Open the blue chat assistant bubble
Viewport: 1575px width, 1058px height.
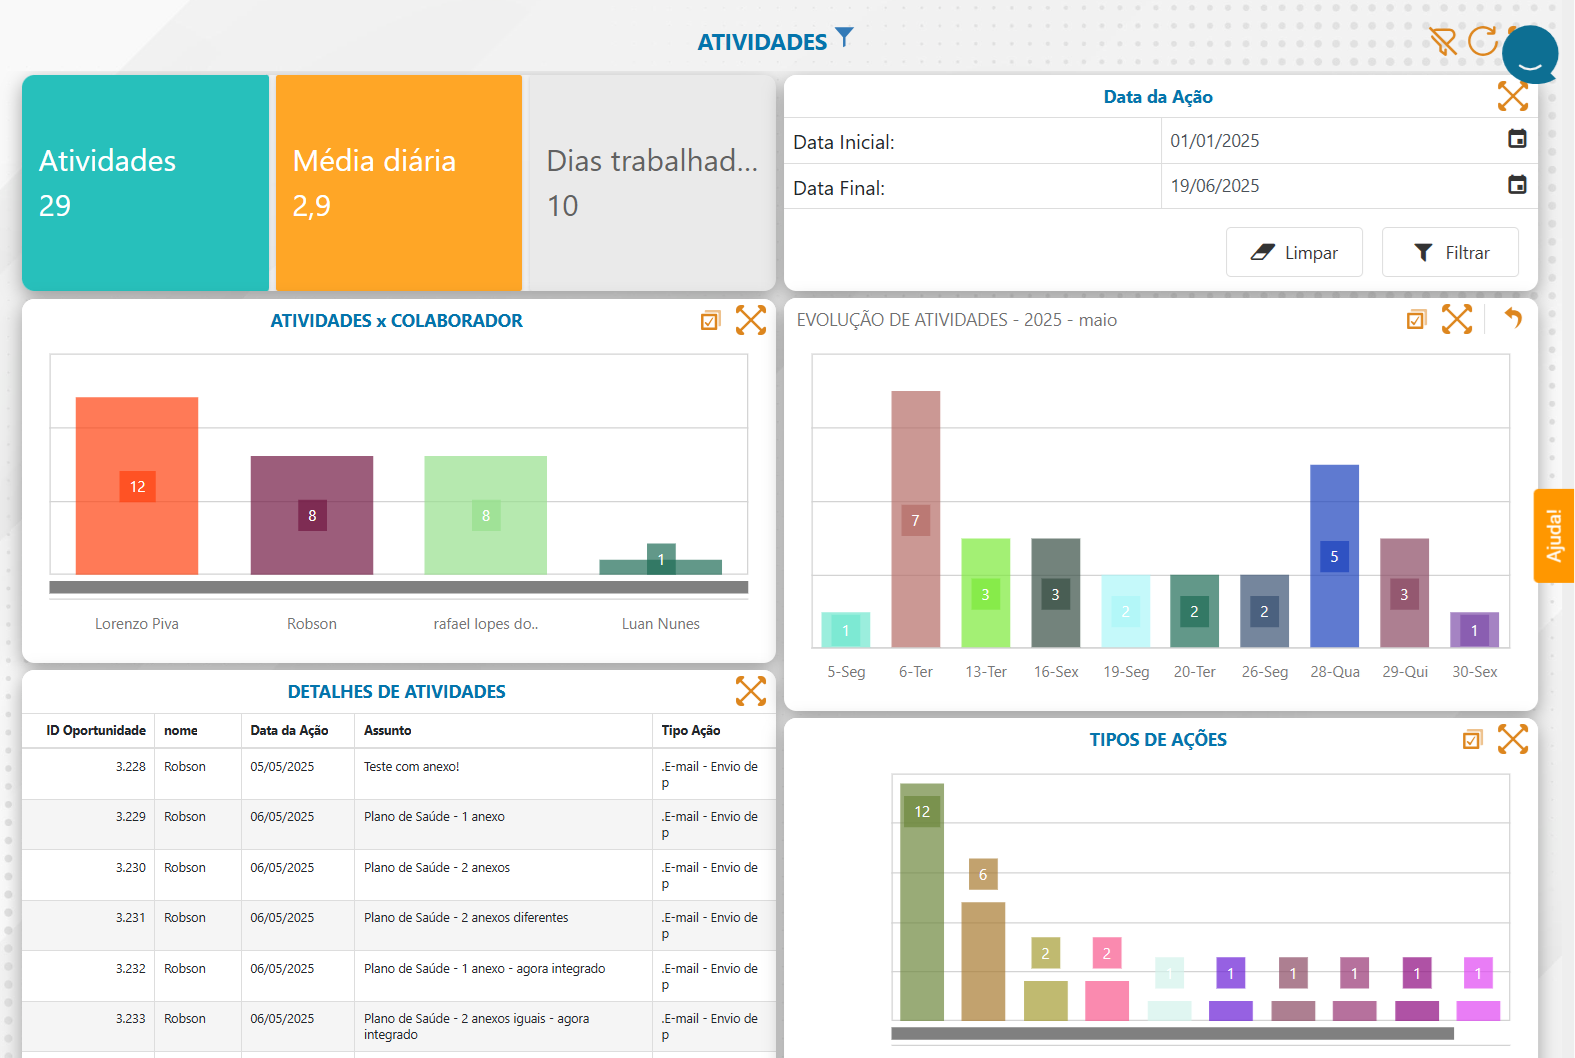(x=1530, y=55)
